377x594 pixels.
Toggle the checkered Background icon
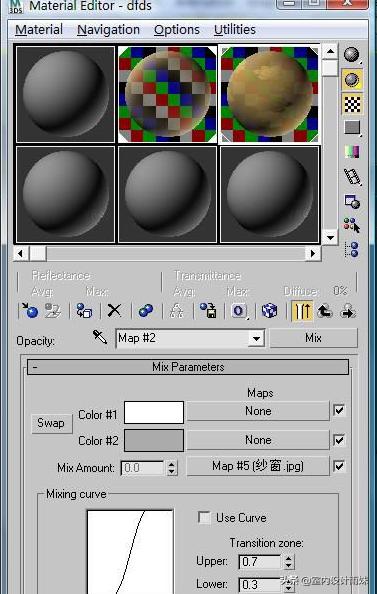[x=352, y=105]
